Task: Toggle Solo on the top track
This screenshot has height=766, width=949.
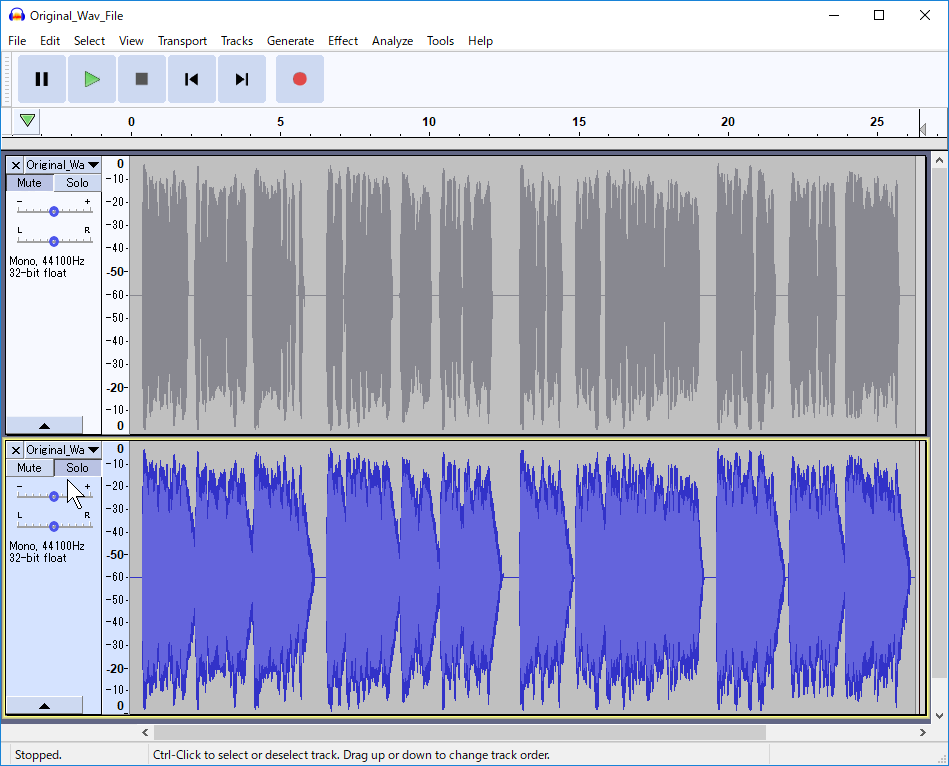Action: pyautogui.click(x=77, y=183)
